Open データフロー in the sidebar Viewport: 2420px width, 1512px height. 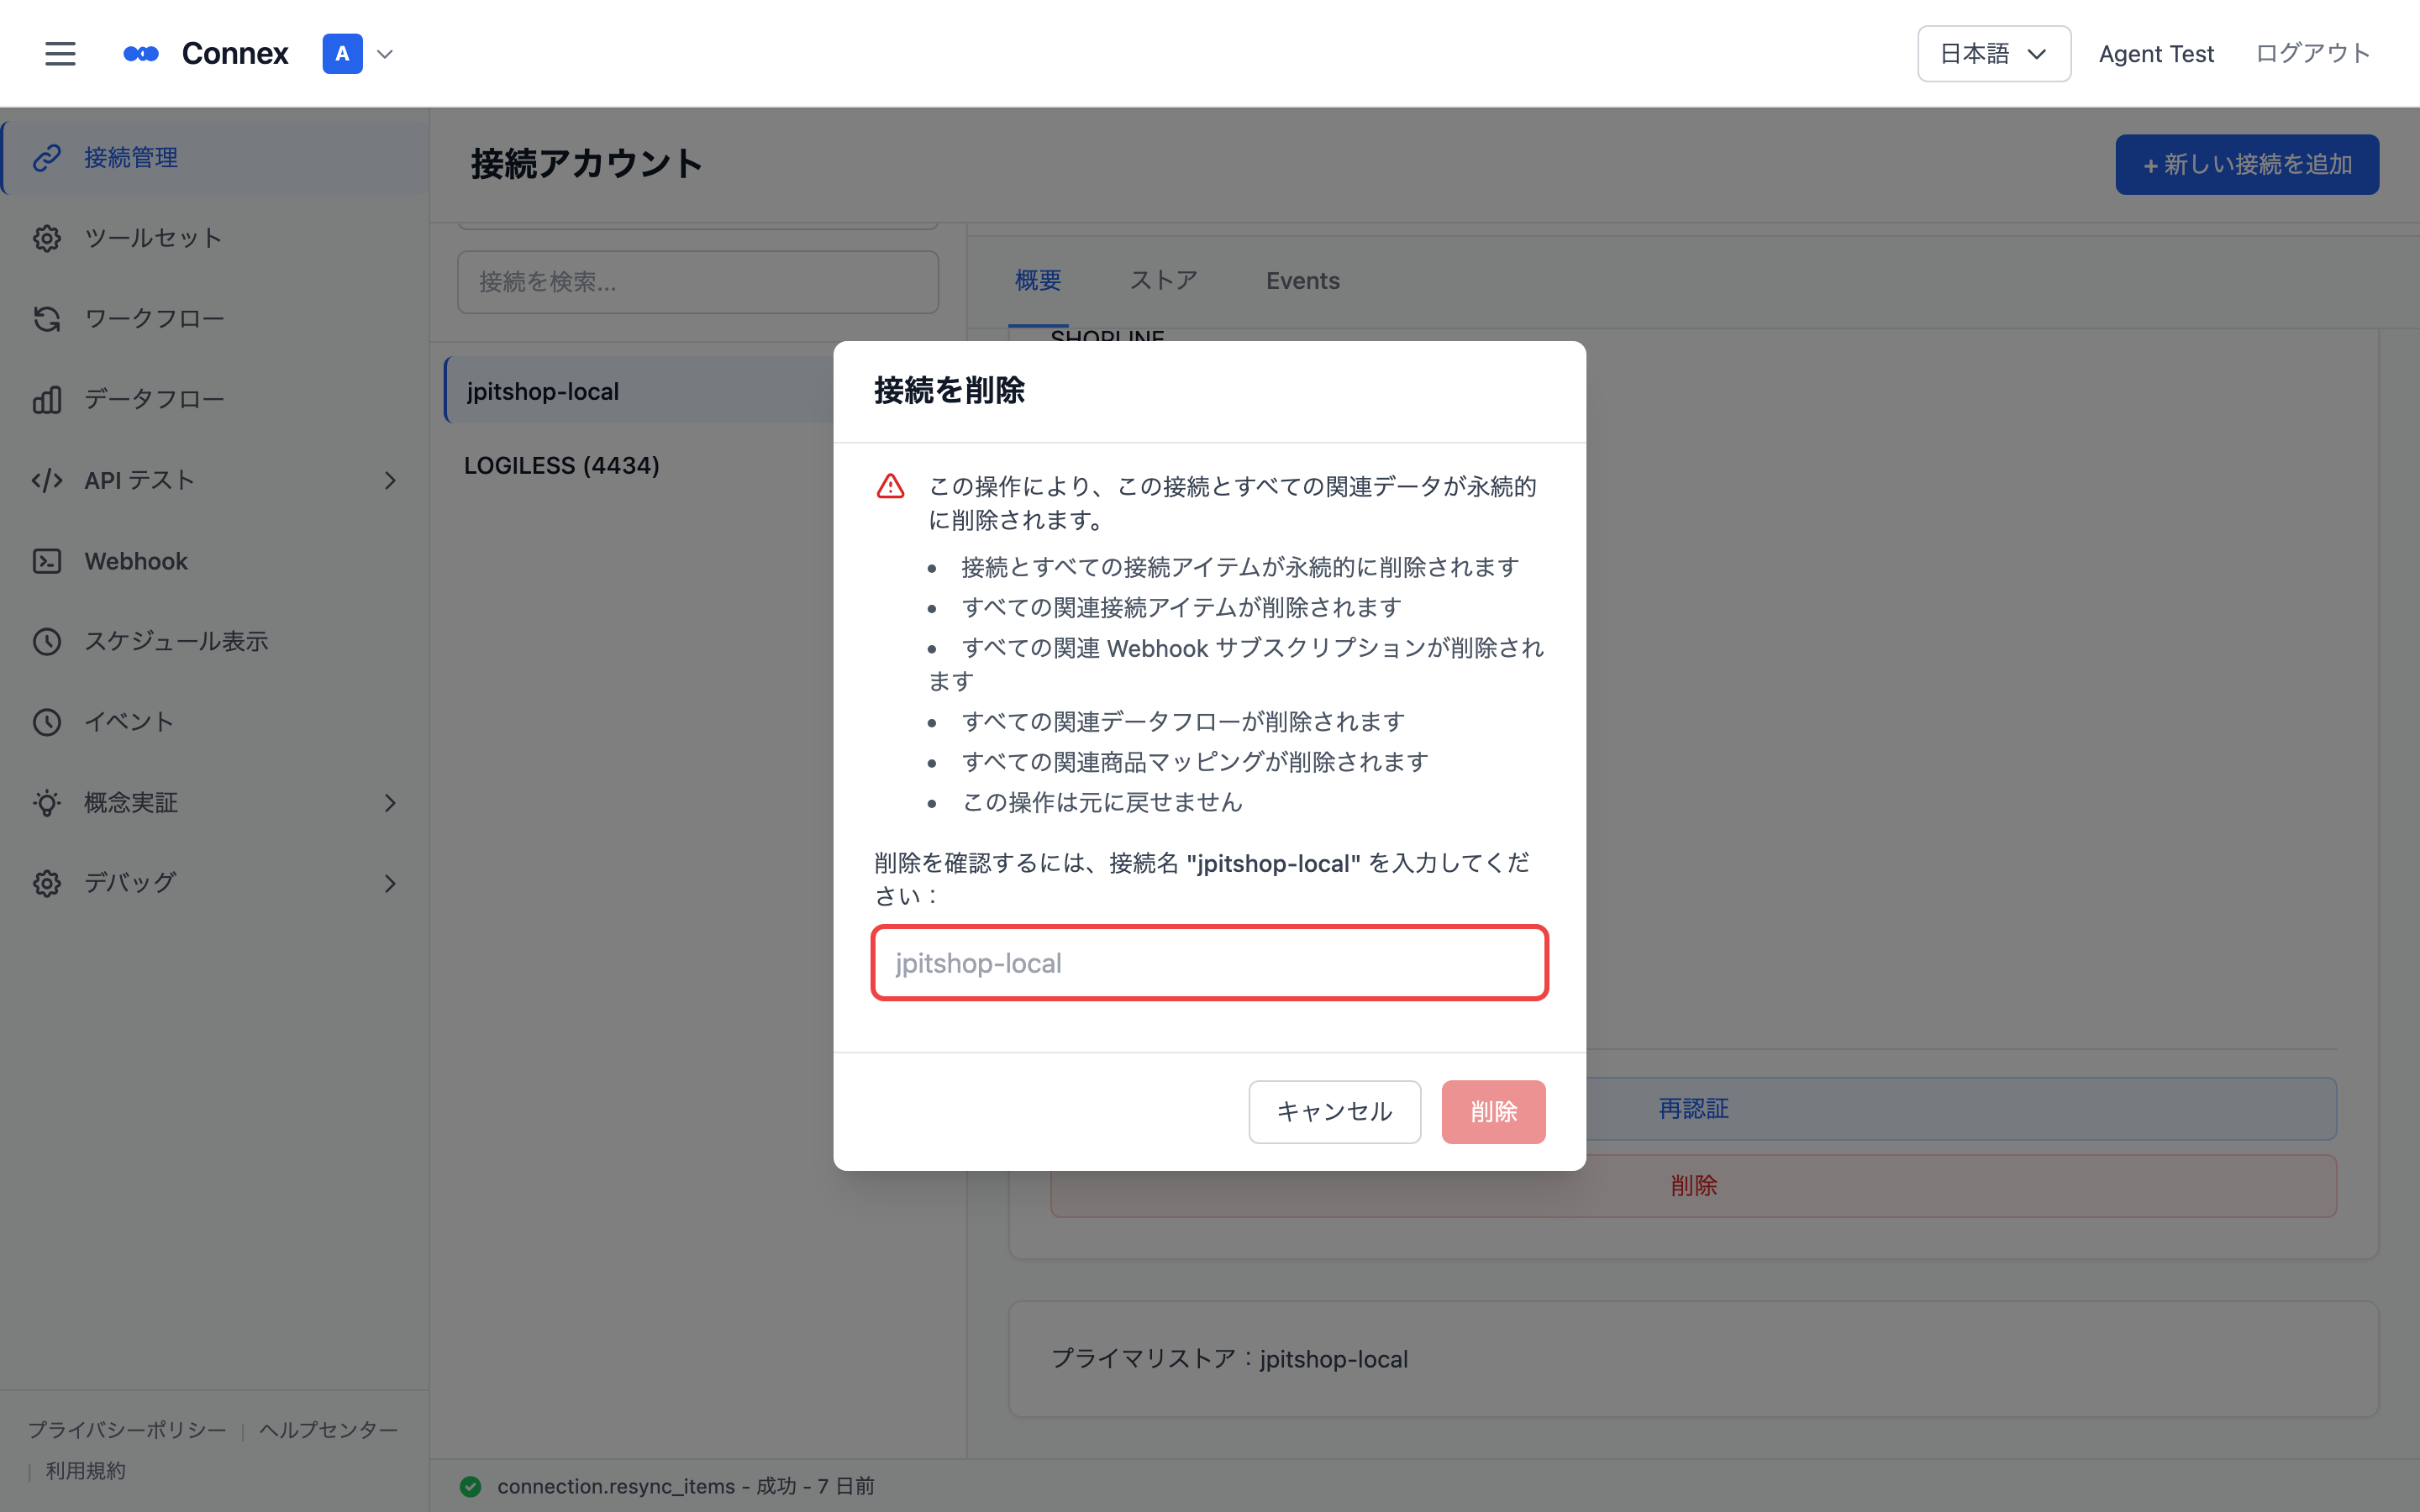215,399
